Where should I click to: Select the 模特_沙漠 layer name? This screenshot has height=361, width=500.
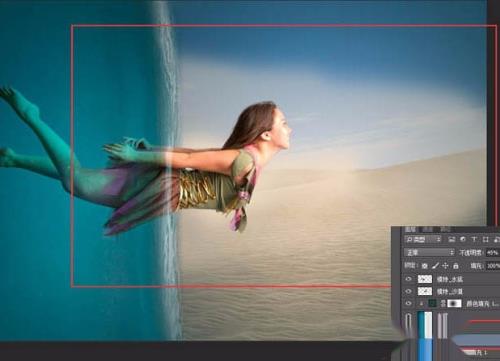(450, 291)
